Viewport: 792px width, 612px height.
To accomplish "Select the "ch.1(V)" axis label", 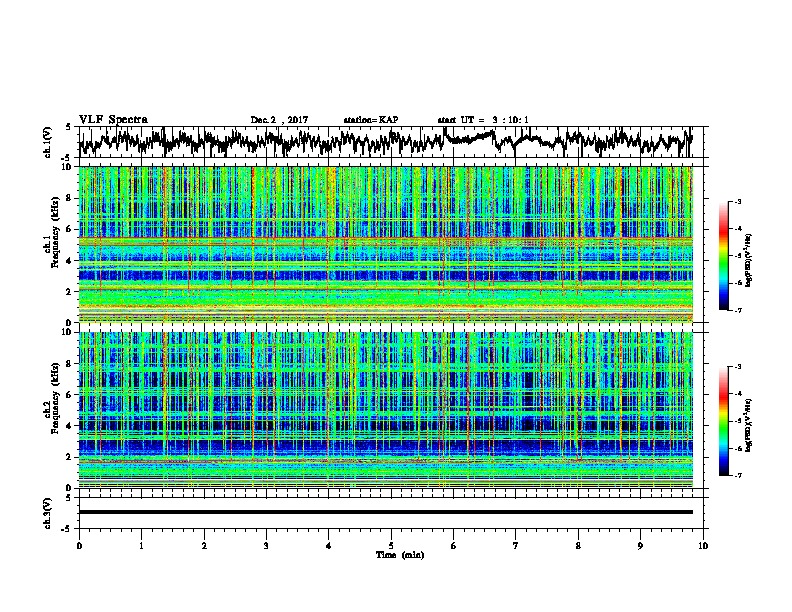I will click(48, 142).
